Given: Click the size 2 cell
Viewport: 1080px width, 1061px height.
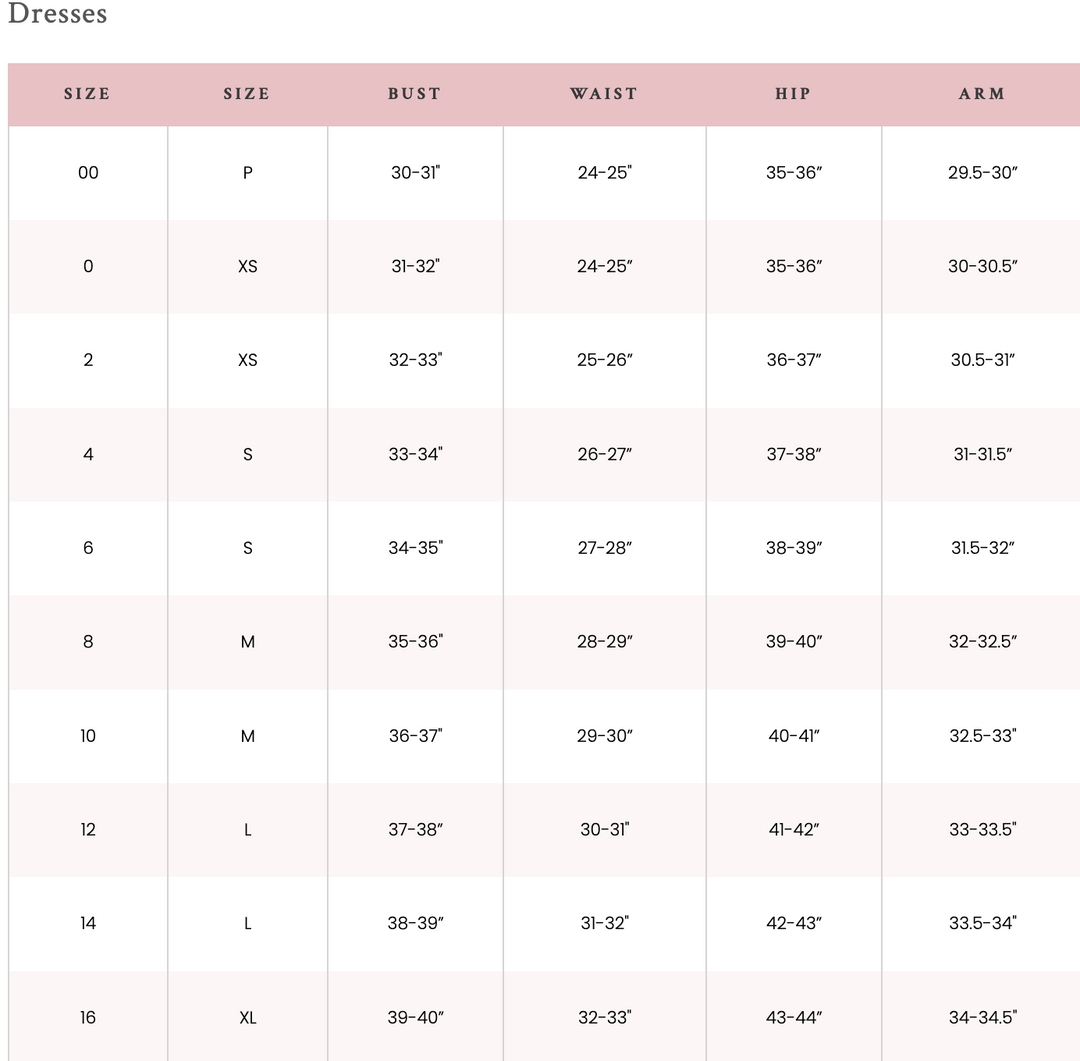Looking at the screenshot, I should click(88, 360).
